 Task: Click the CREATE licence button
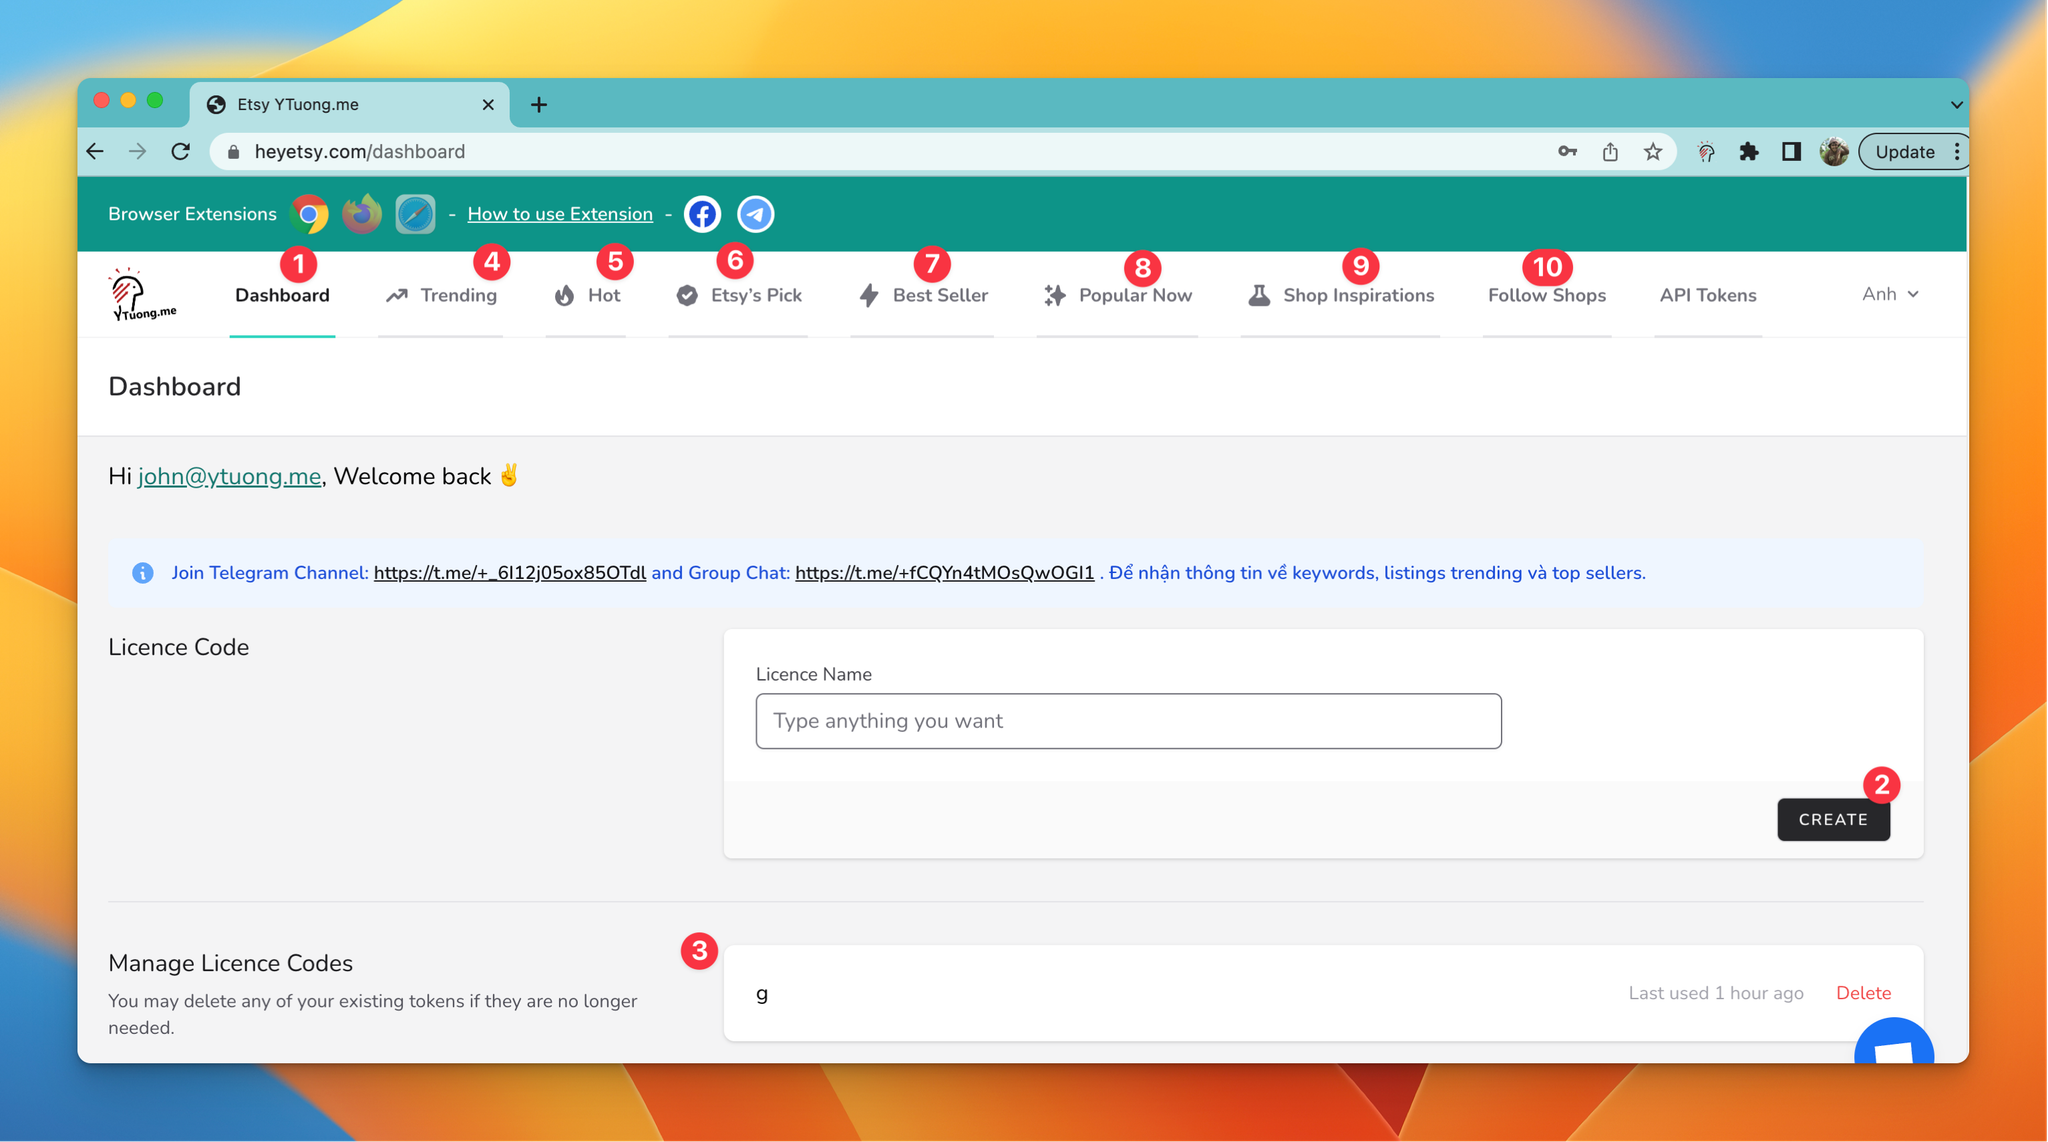[1833, 819]
